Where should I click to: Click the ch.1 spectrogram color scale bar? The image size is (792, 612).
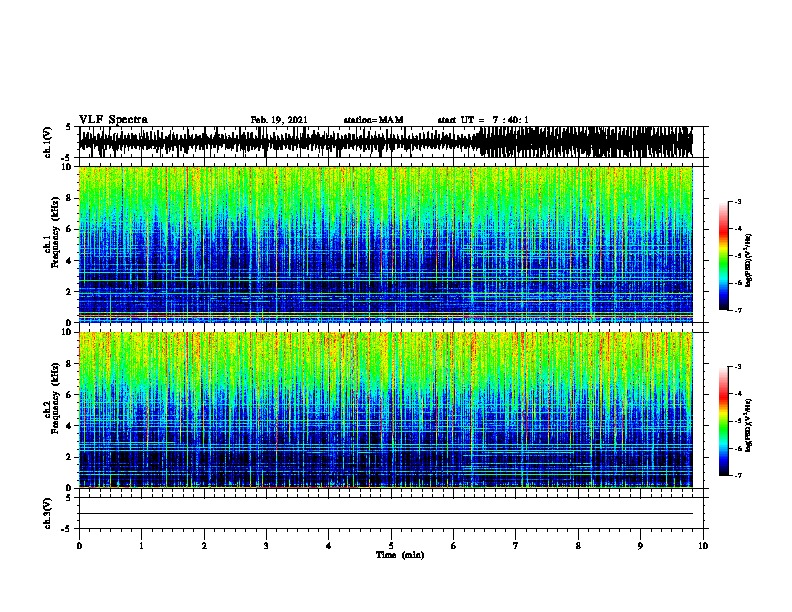pyautogui.click(x=723, y=256)
